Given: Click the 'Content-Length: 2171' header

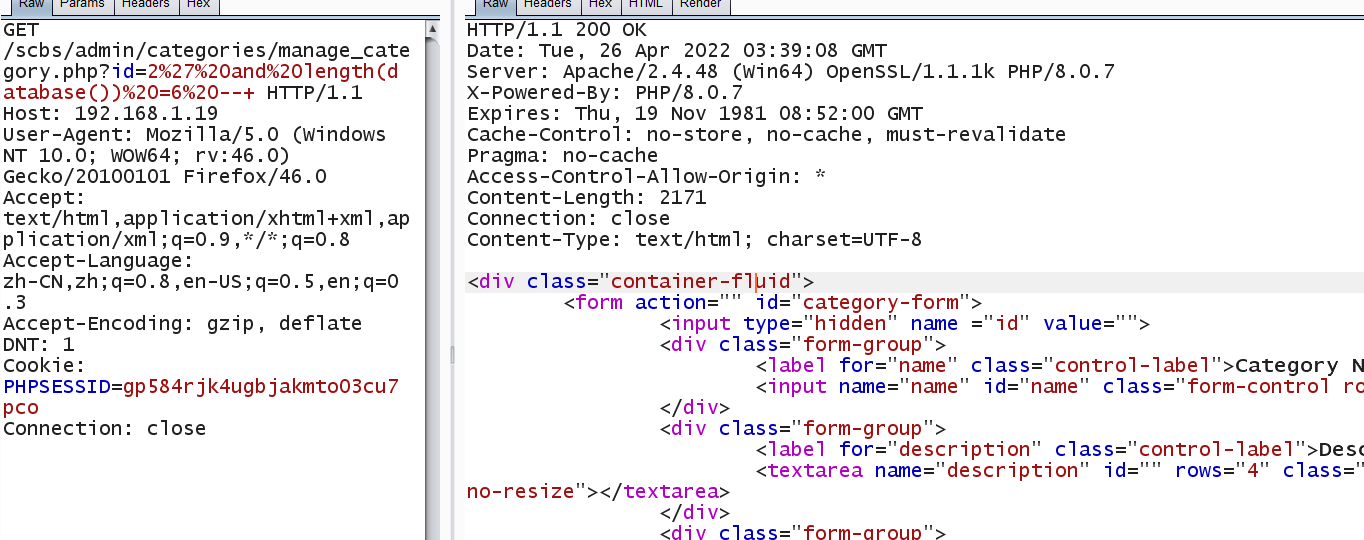Looking at the screenshot, I should click(x=586, y=197).
